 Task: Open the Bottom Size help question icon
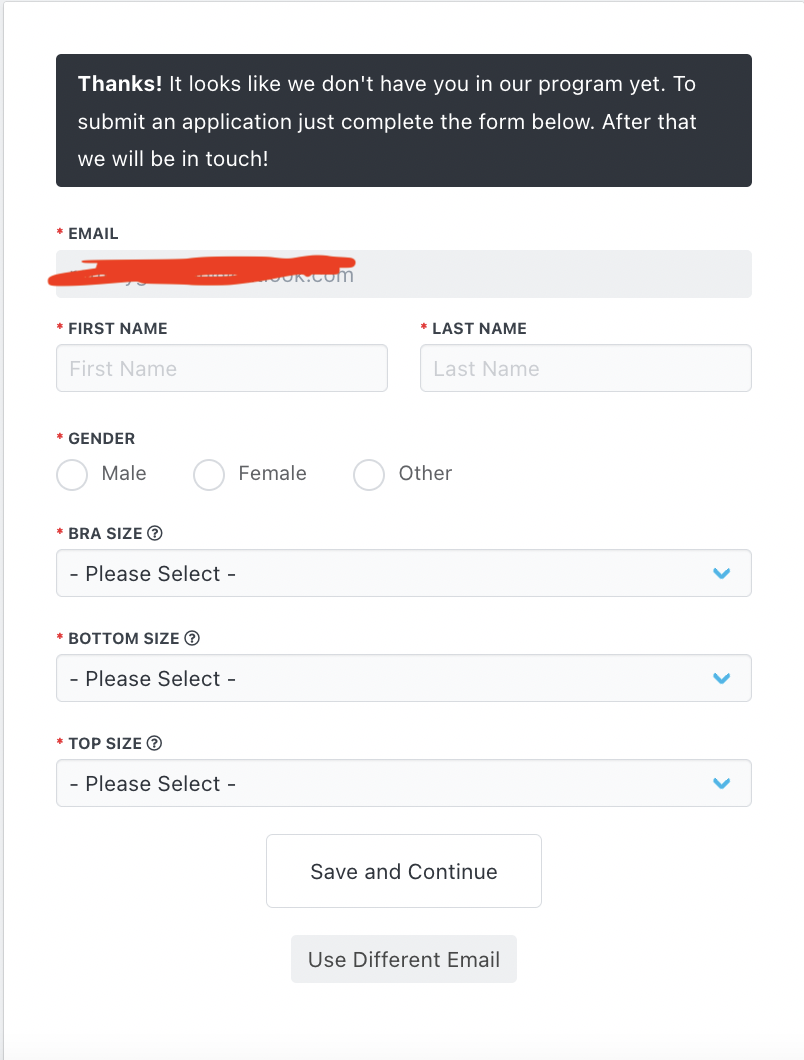pyautogui.click(x=192, y=638)
